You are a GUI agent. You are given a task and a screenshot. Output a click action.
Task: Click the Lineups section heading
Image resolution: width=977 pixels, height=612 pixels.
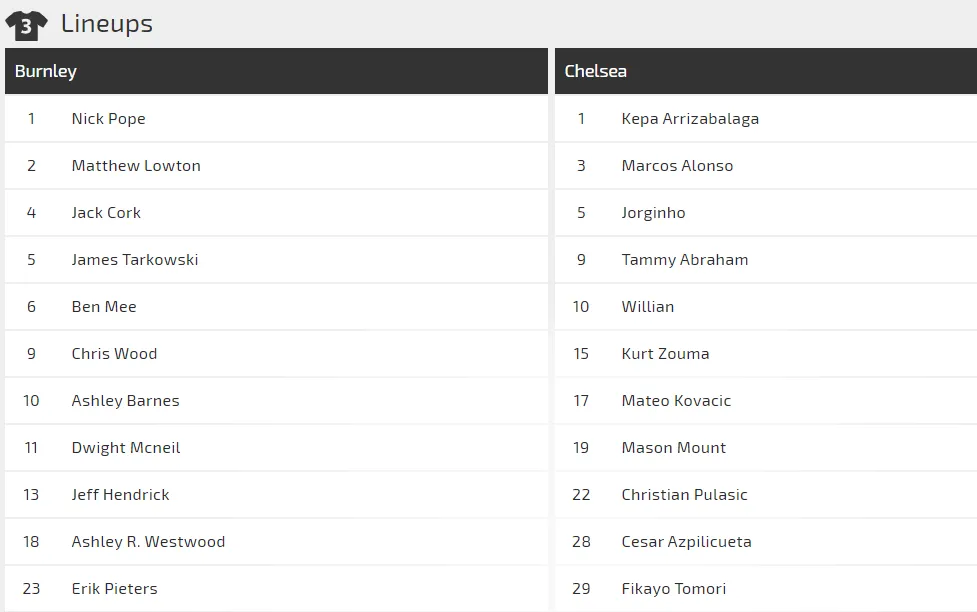pos(106,23)
